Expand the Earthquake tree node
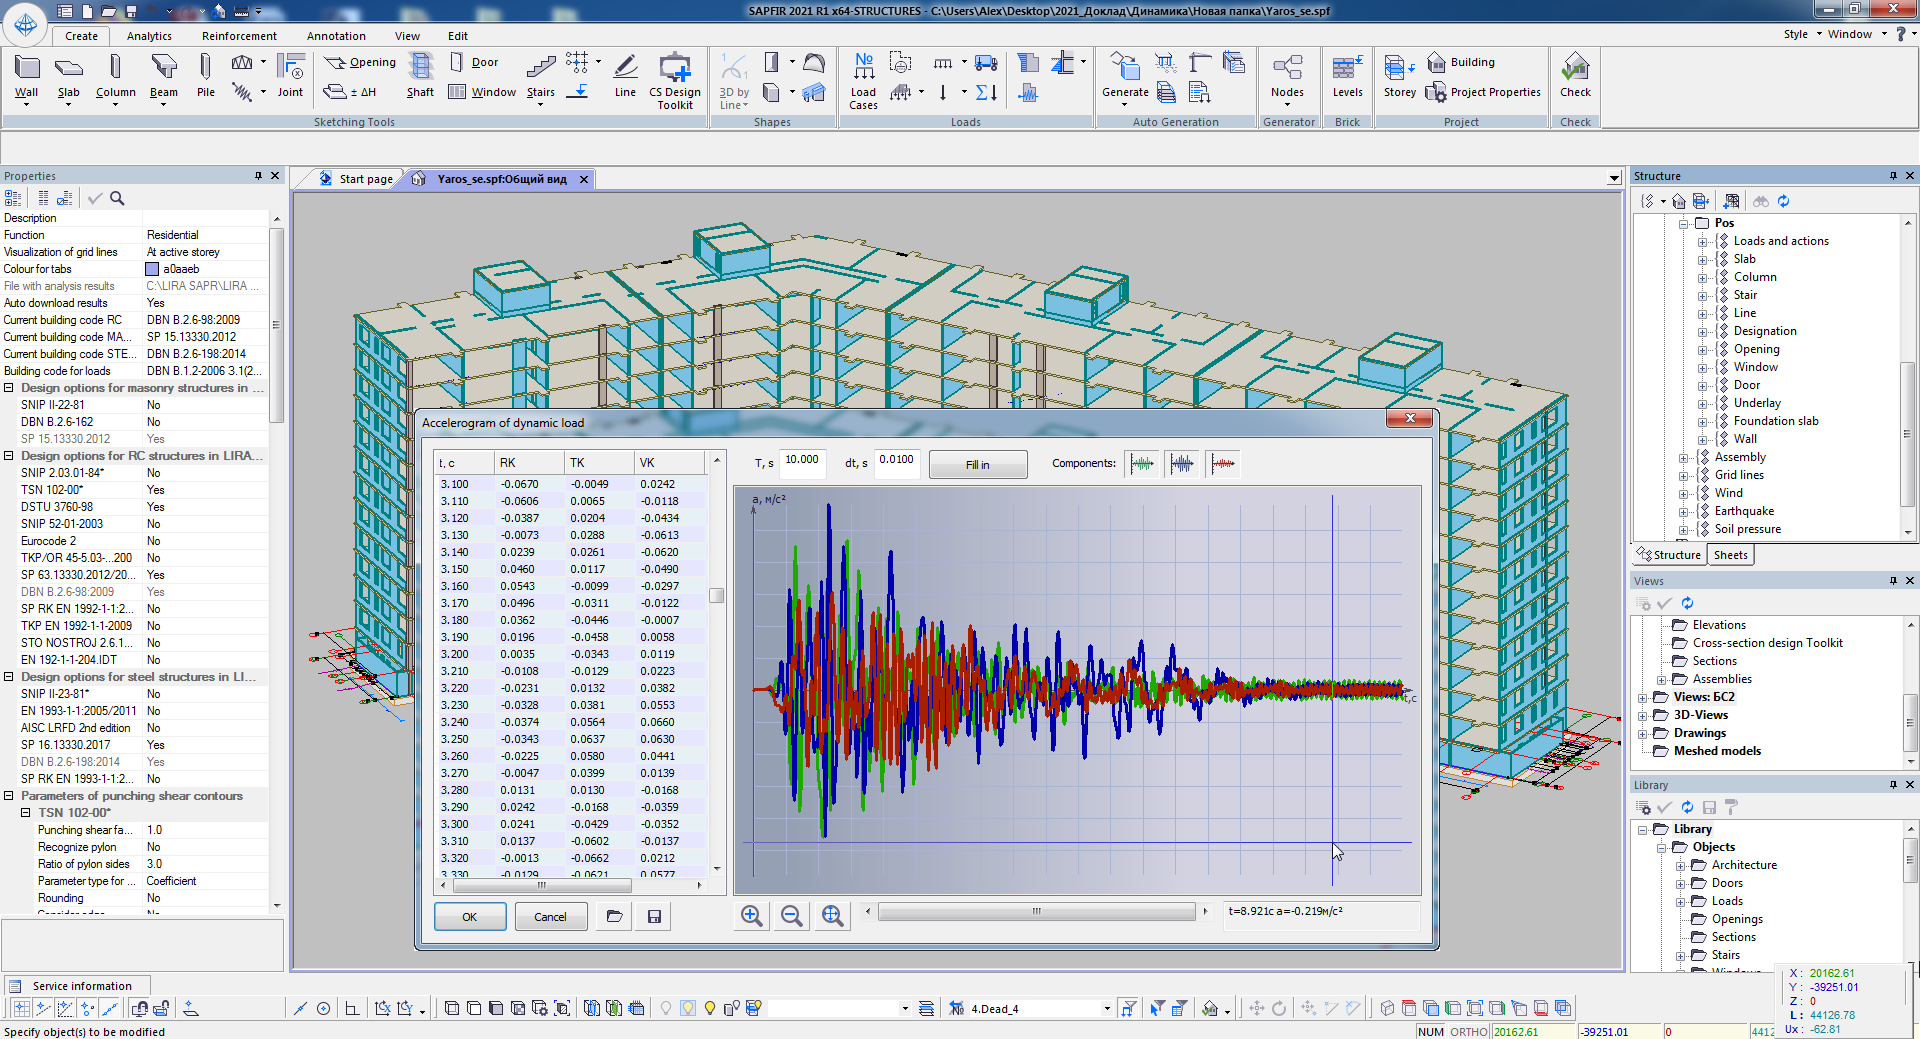Screen dimensions: 1920x1039 1684,512
